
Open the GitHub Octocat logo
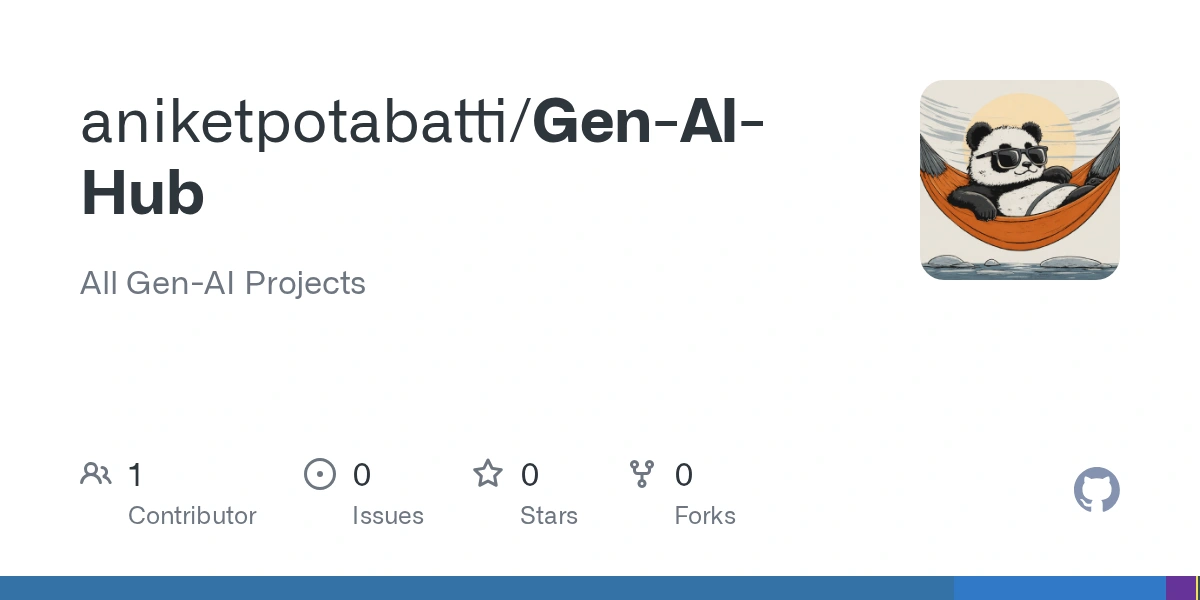(1097, 490)
